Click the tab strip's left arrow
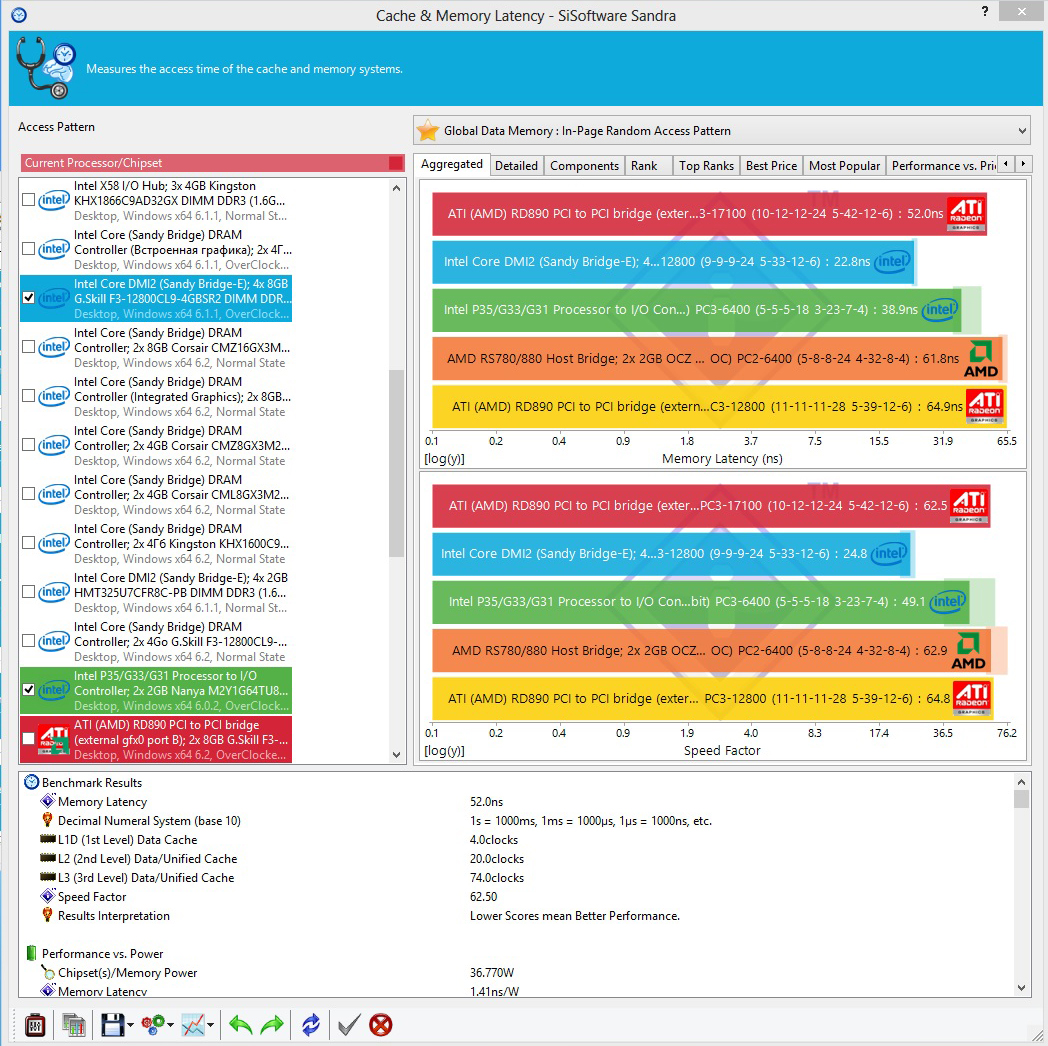The width and height of the screenshot is (1048, 1046). point(1006,164)
